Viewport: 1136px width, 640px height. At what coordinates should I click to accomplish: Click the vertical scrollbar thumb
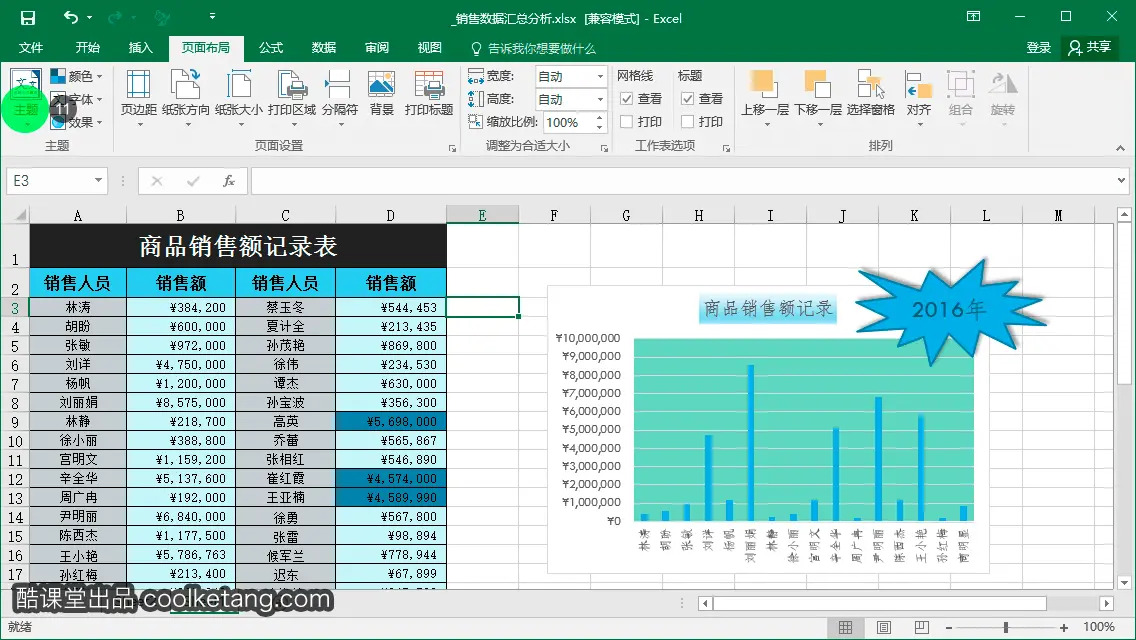pos(1124,303)
